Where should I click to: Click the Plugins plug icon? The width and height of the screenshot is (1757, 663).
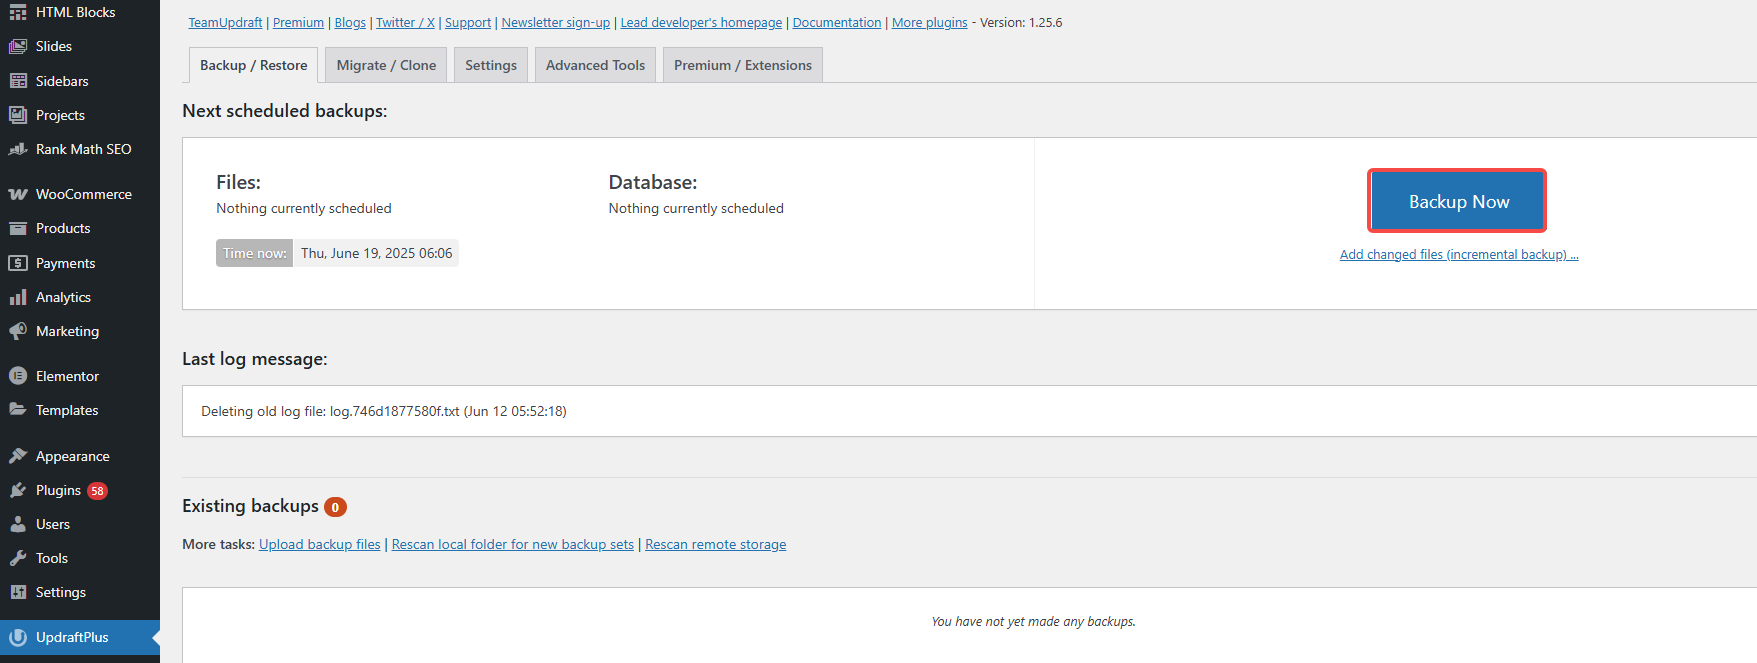18,490
